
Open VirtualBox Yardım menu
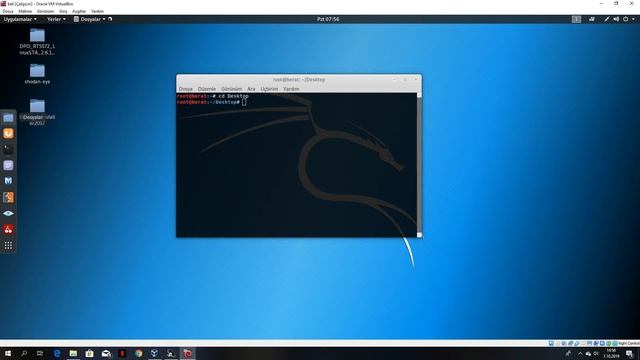tap(97, 11)
